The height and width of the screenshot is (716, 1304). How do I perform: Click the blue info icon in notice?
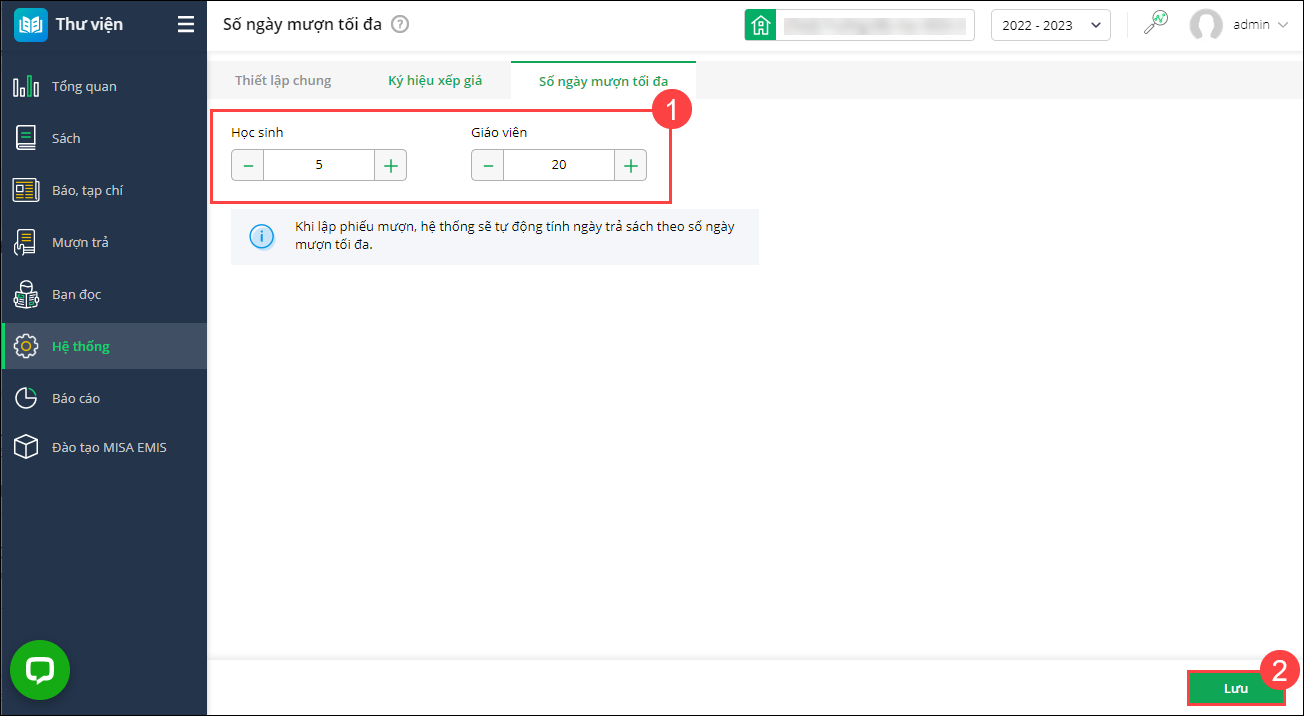(x=261, y=236)
